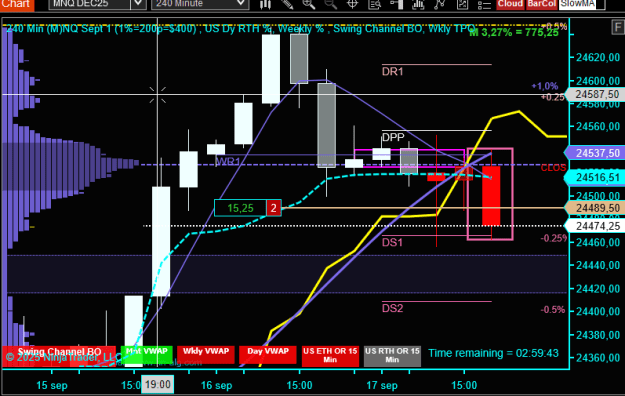
Task: Open the data box icon
Action: click(x=374, y=4)
